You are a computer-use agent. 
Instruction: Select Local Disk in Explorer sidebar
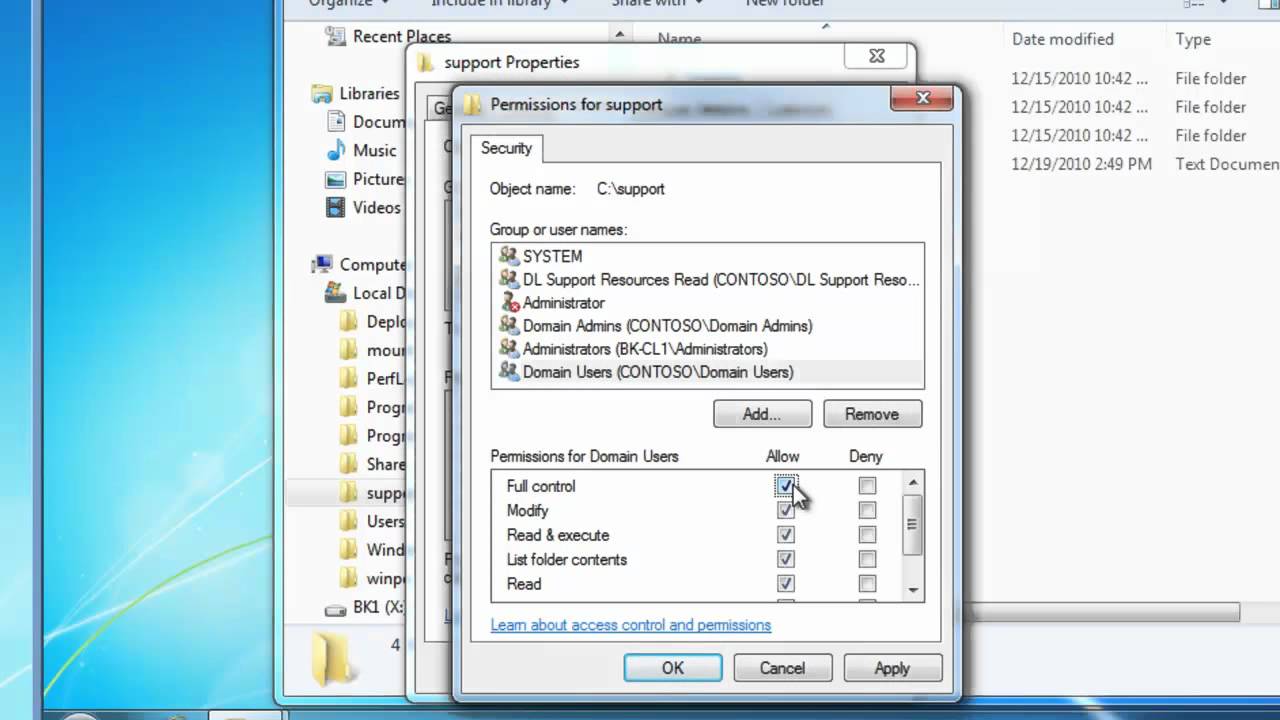point(366,293)
